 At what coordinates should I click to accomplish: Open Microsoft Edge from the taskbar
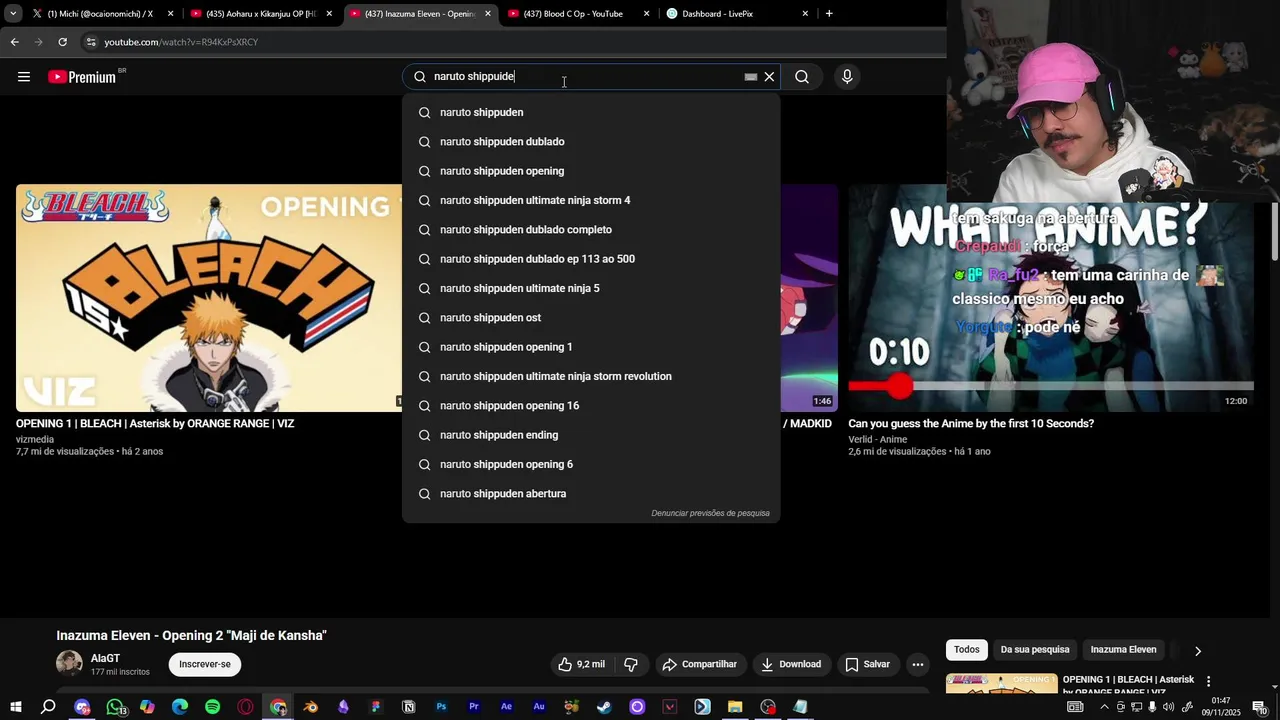tap(180, 707)
